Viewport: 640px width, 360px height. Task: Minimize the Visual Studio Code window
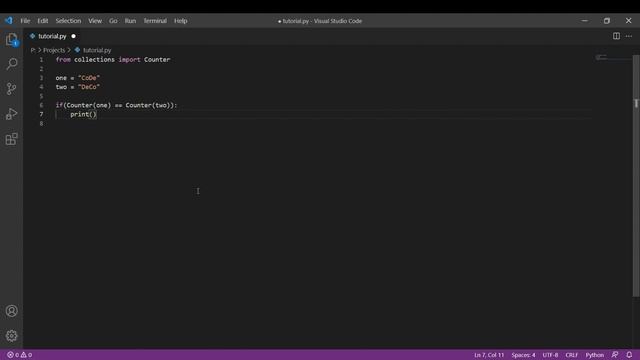coord(585,20)
